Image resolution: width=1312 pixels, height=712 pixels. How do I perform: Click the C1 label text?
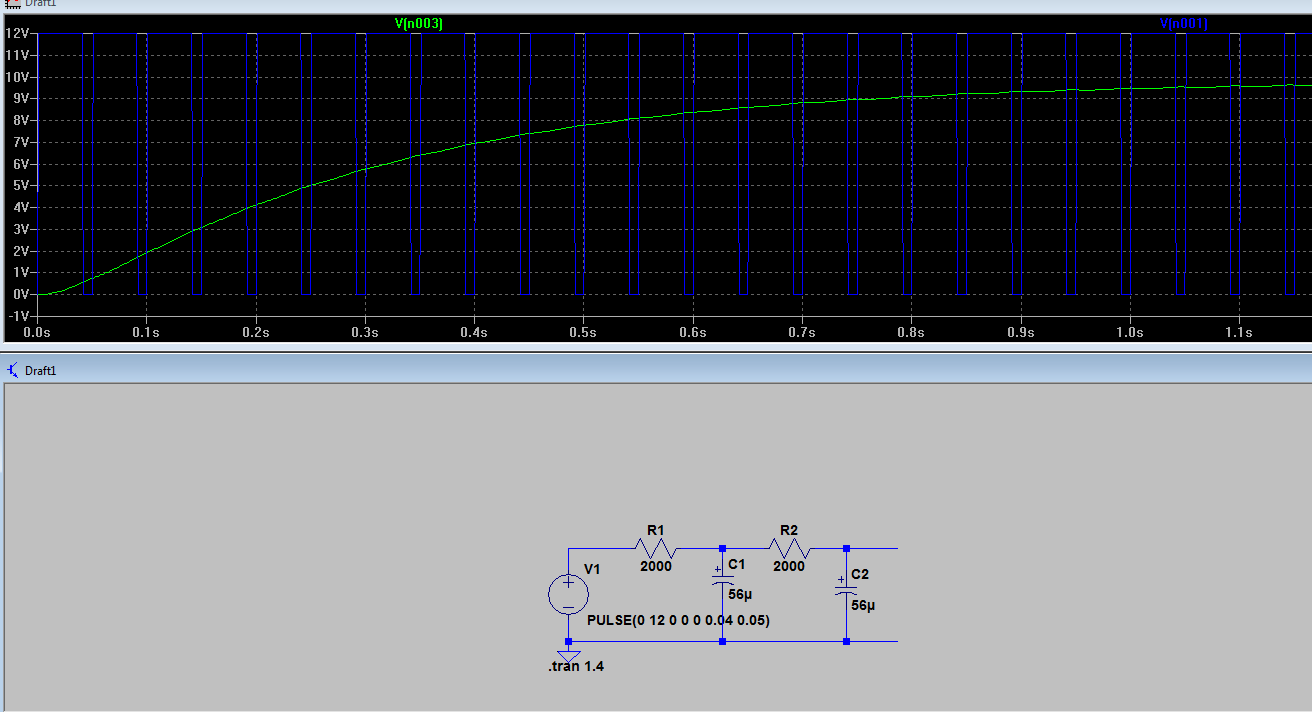[x=737, y=564]
